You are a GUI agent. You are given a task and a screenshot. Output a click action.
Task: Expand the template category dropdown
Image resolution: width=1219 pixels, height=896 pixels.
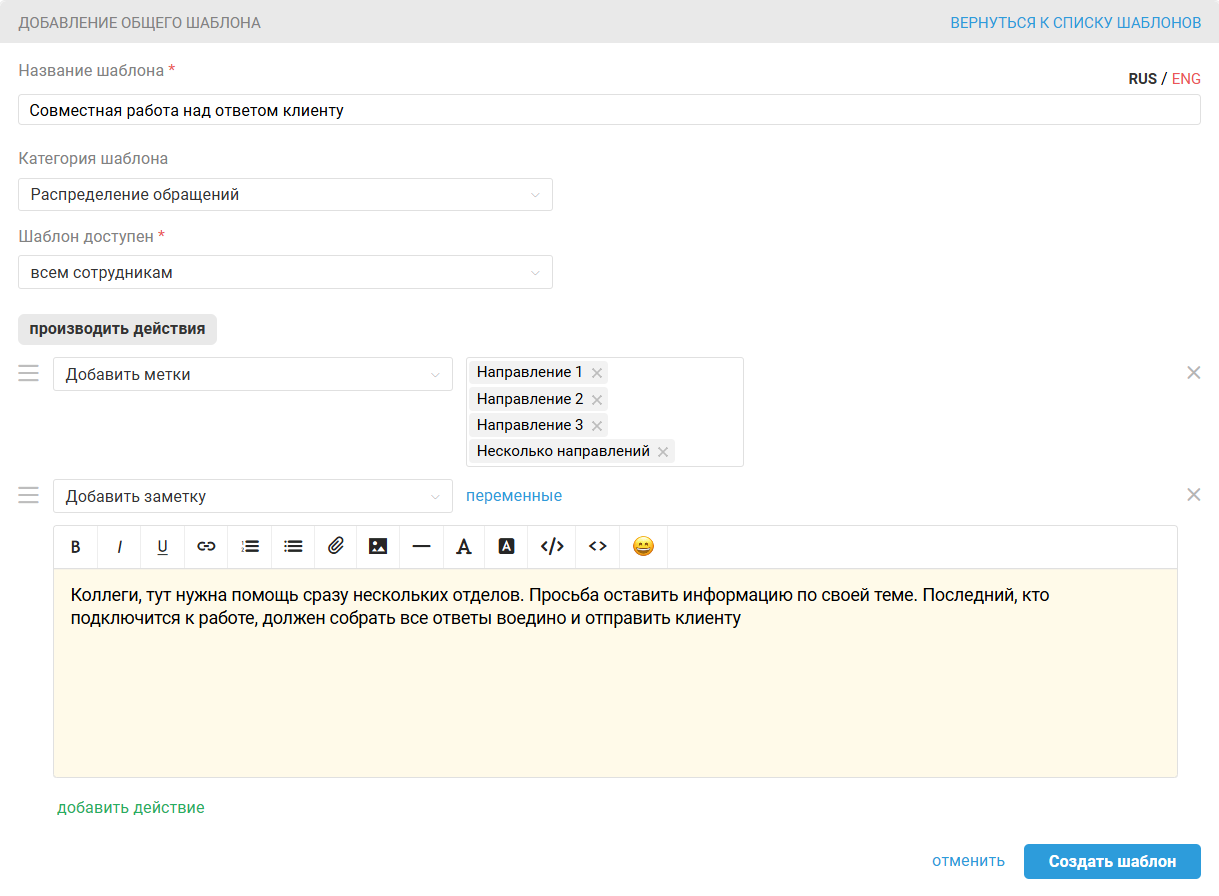(x=285, y=195)
